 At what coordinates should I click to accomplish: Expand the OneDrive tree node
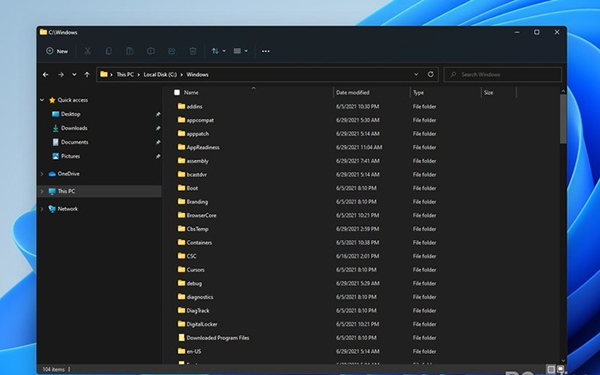(42, 174)
